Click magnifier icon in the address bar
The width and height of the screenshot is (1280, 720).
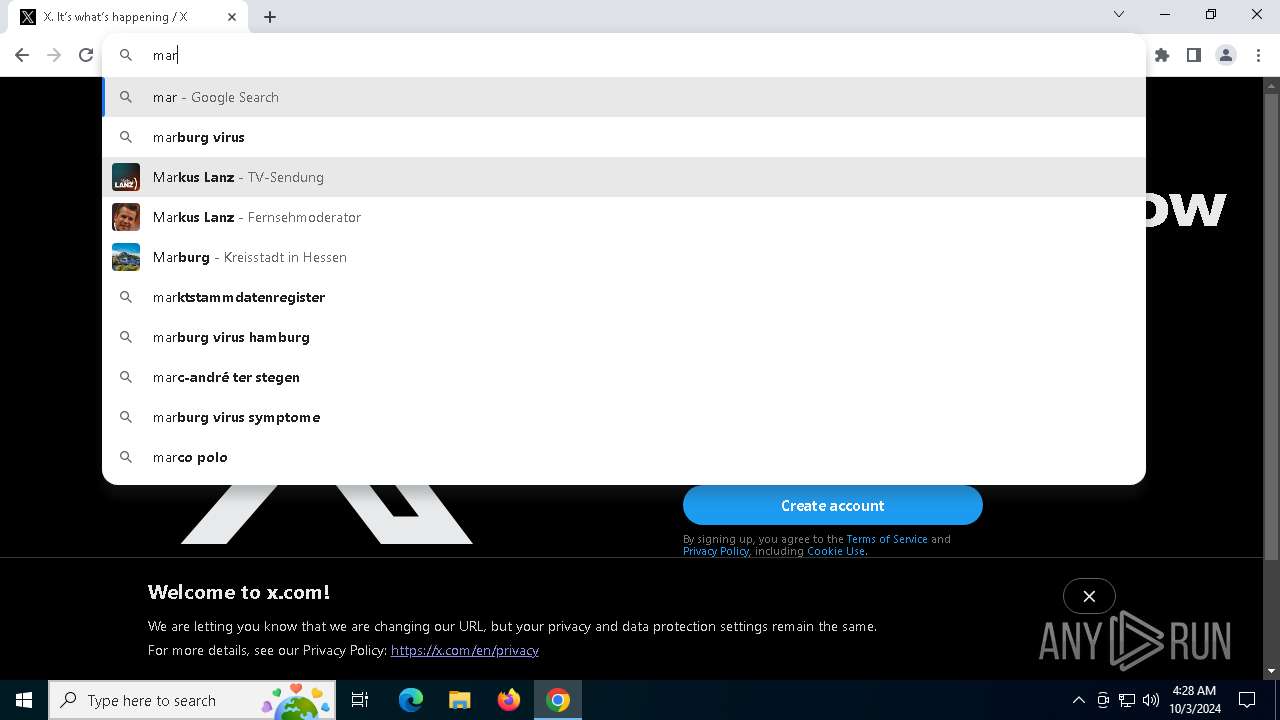point(126,55)
